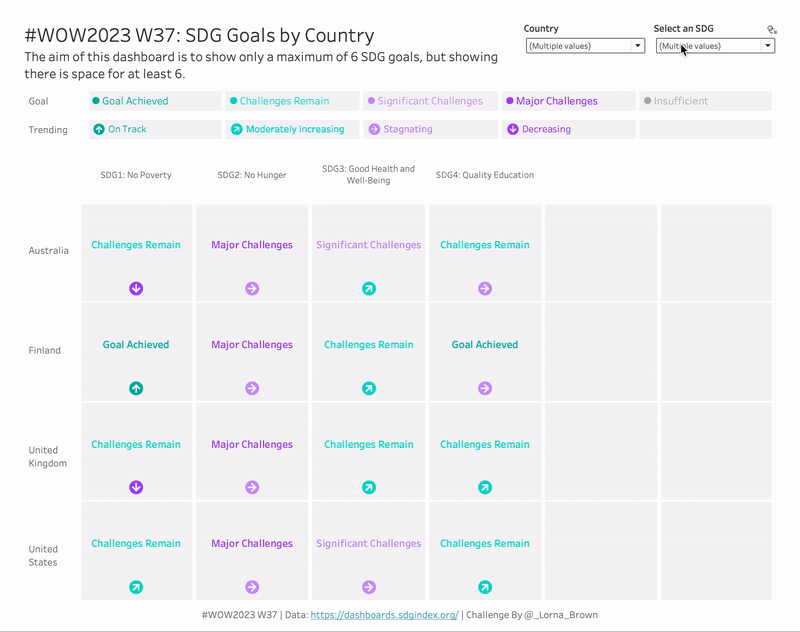800x632 pixels.
Task: Click the Moderately Increasing legend icon
Action: [x=236, y=129]
